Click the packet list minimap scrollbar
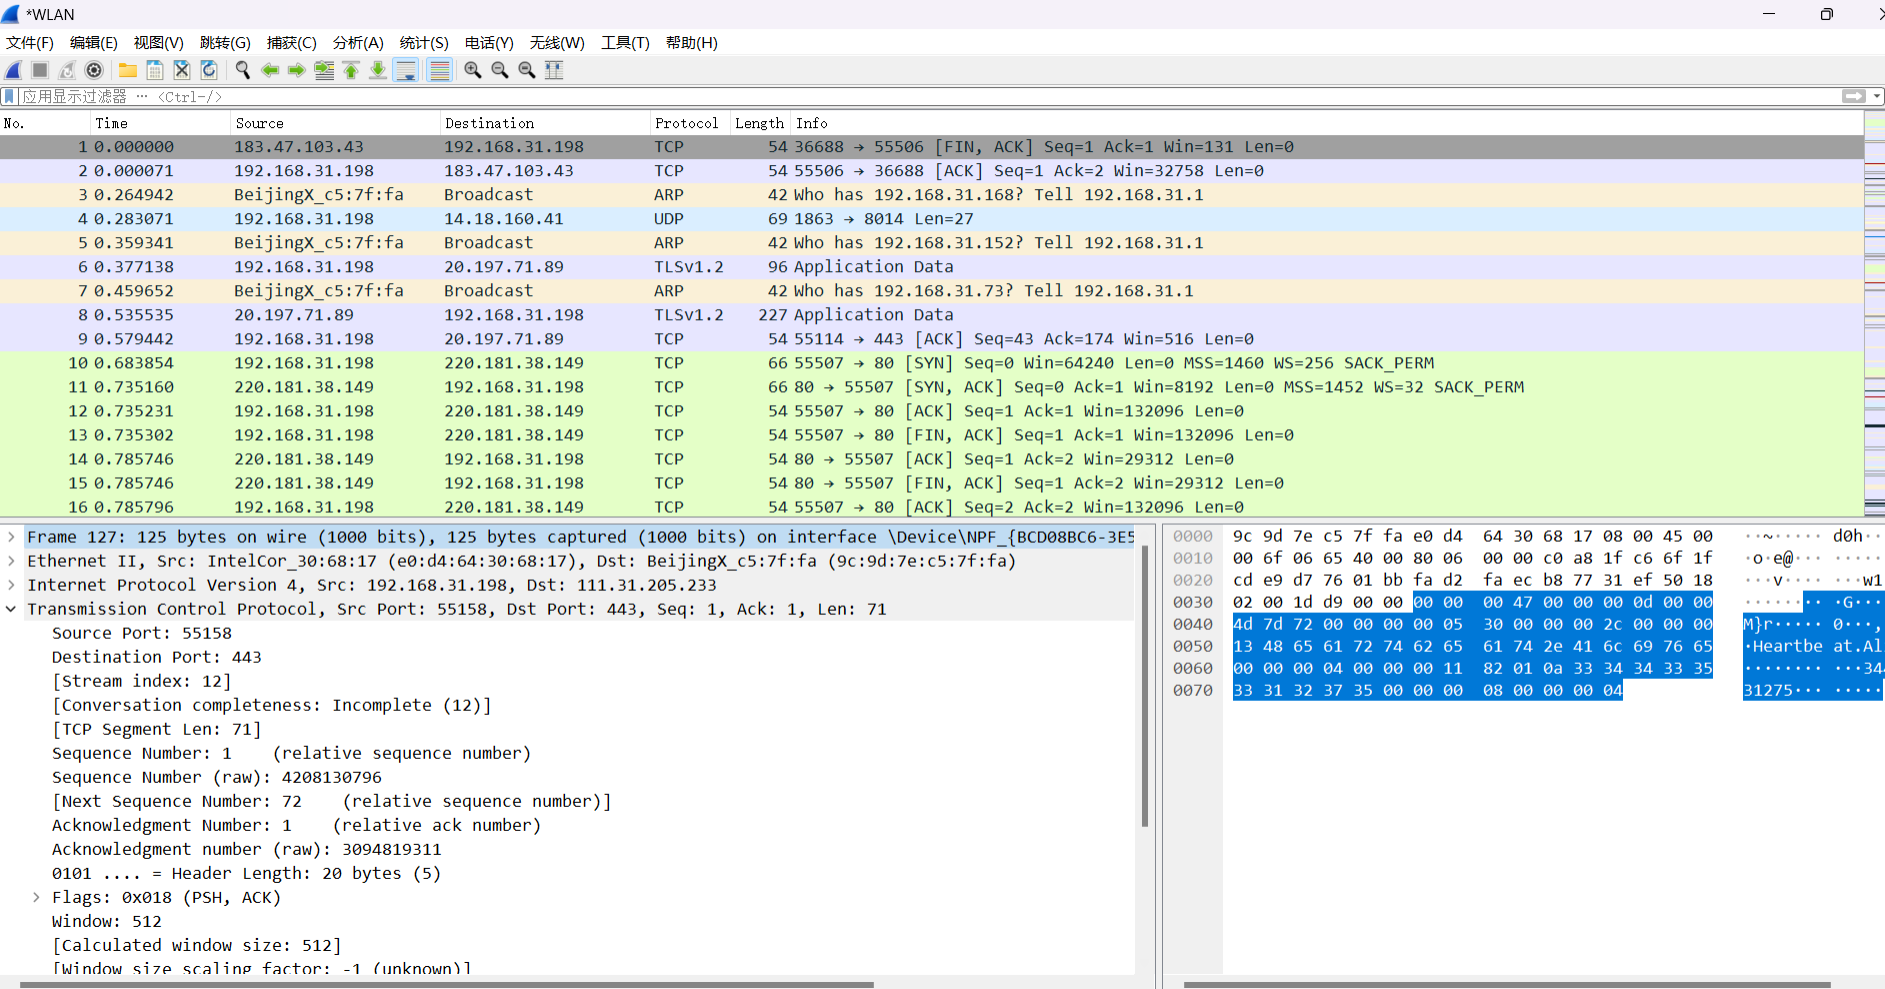 click(x=1875, y=313)
